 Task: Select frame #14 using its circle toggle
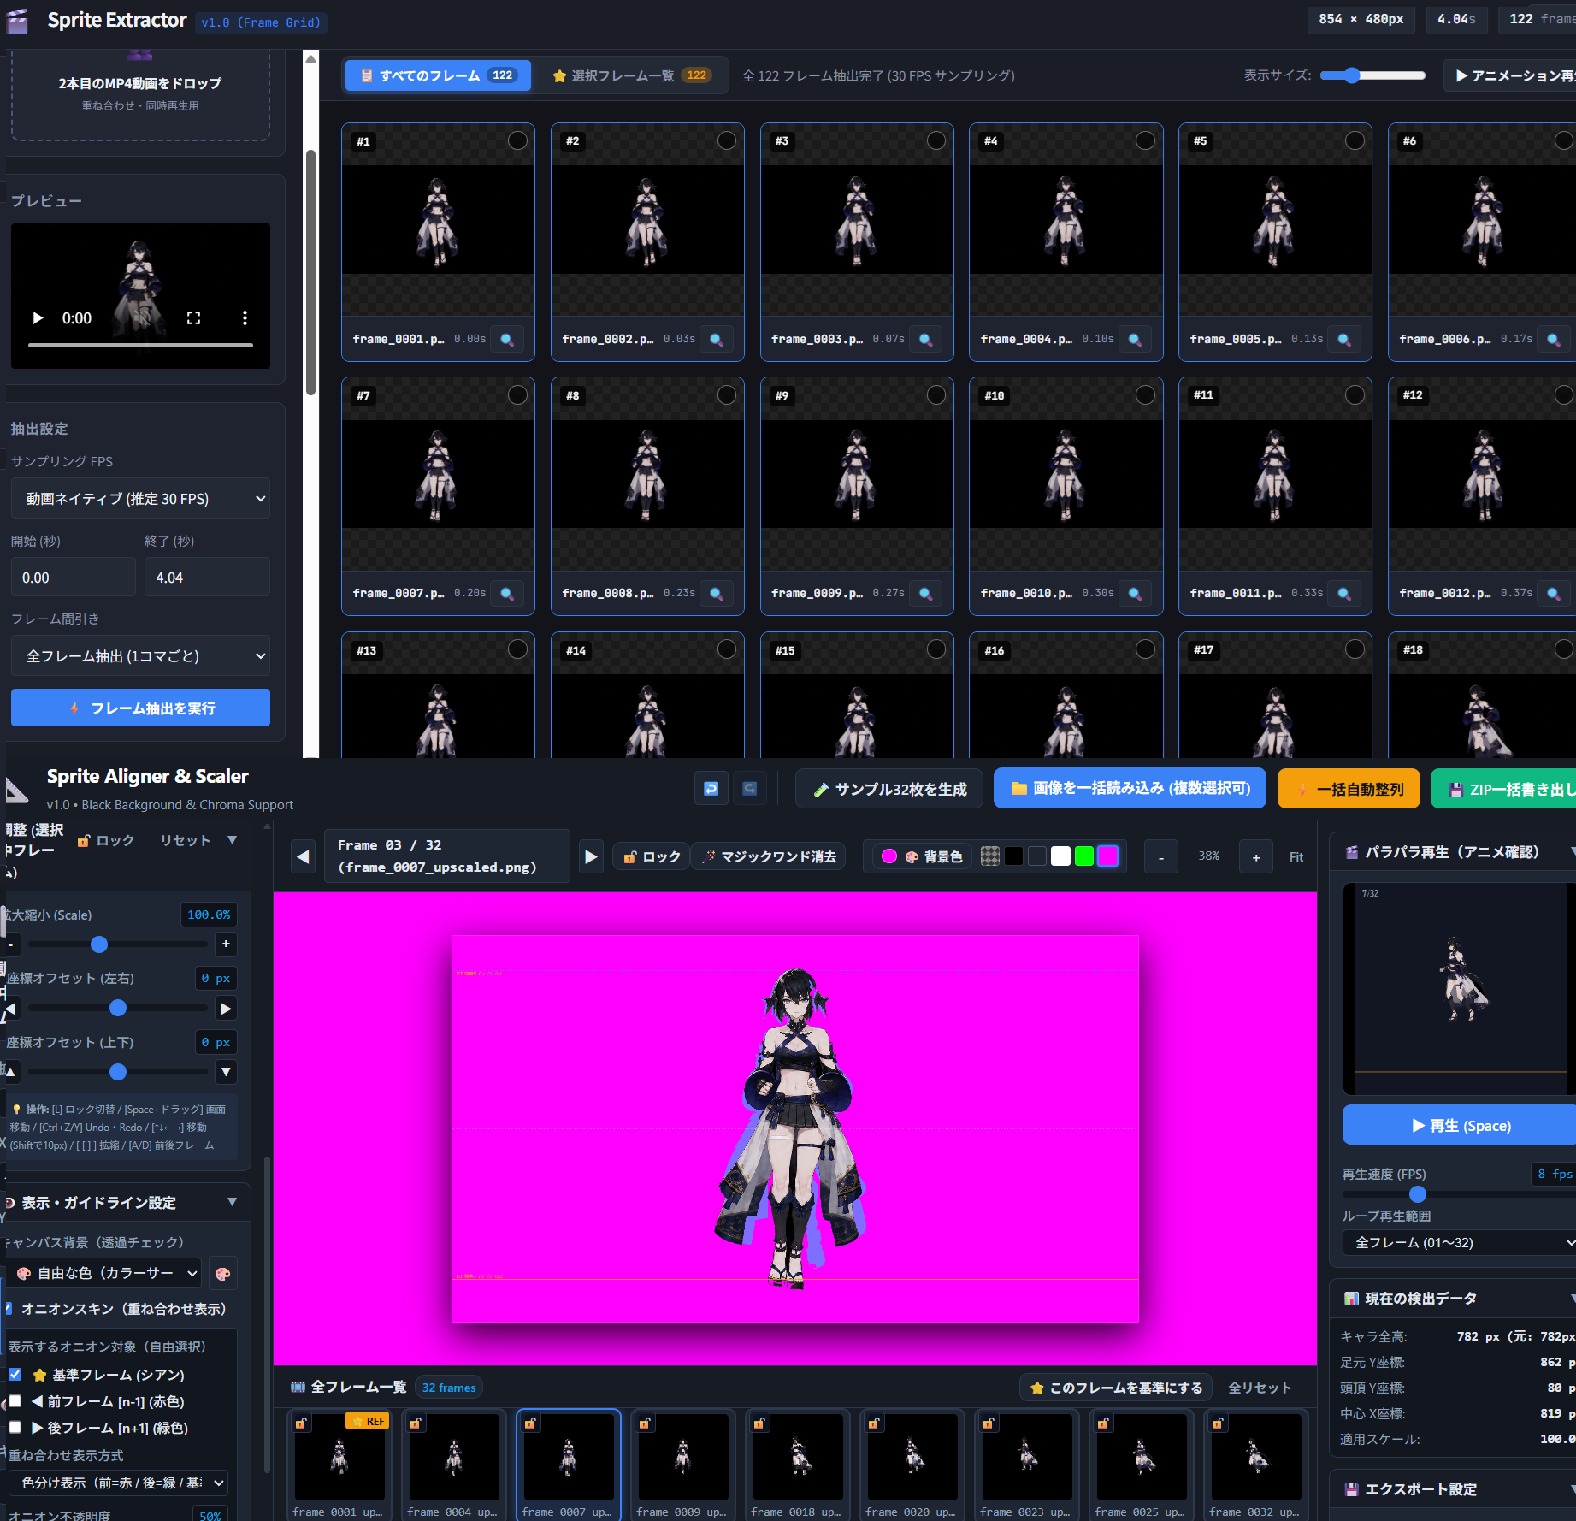pyautogui.click(x=727, y=649)
